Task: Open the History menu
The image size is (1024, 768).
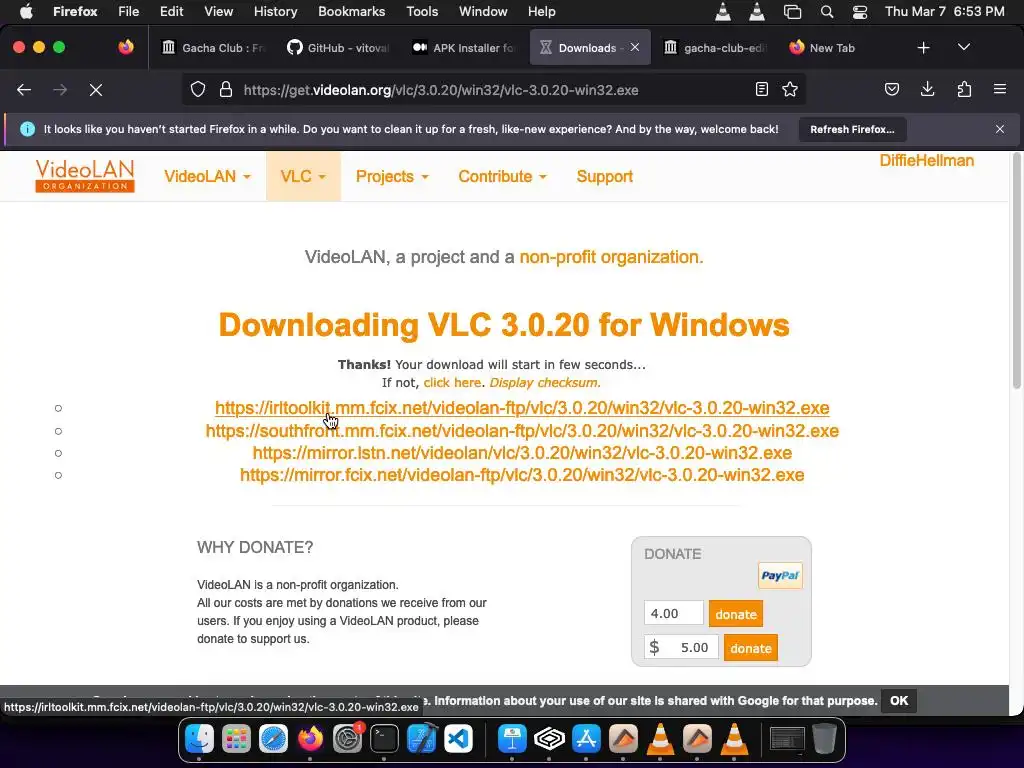Action: [275, 12]
